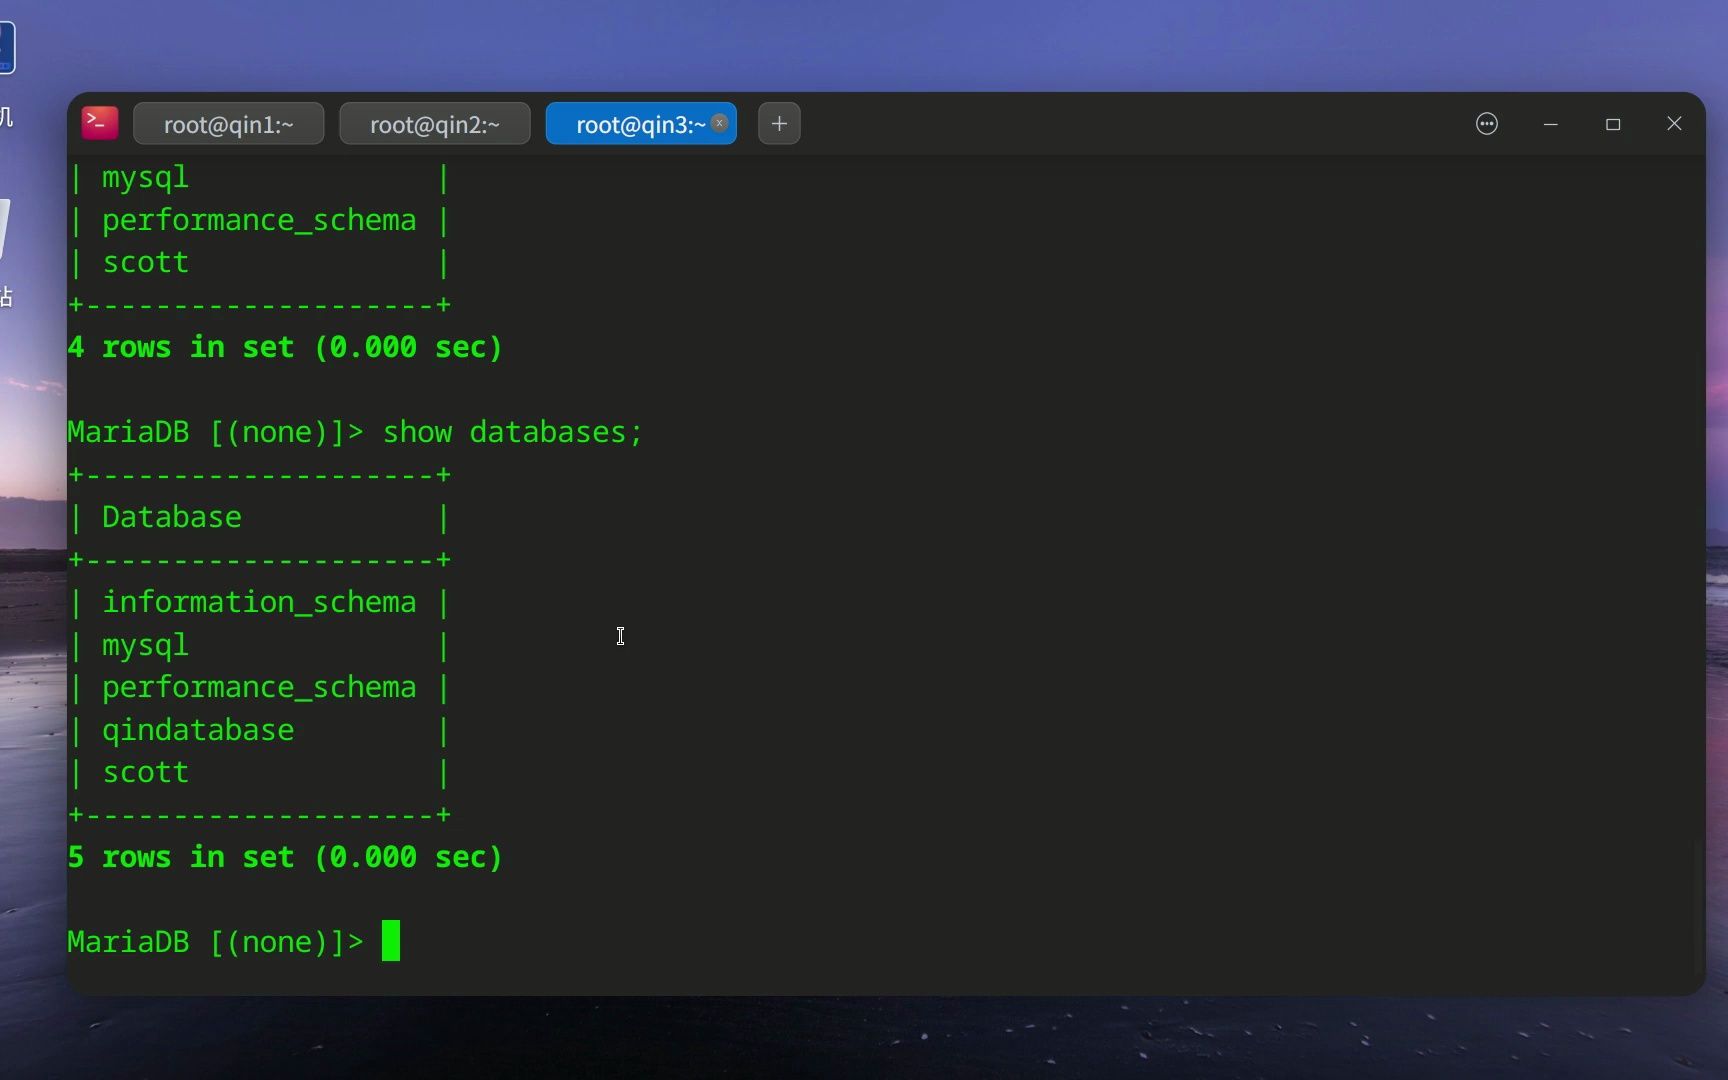Click the red terminal app icon

pyautogui.click(x=100, y=123)
